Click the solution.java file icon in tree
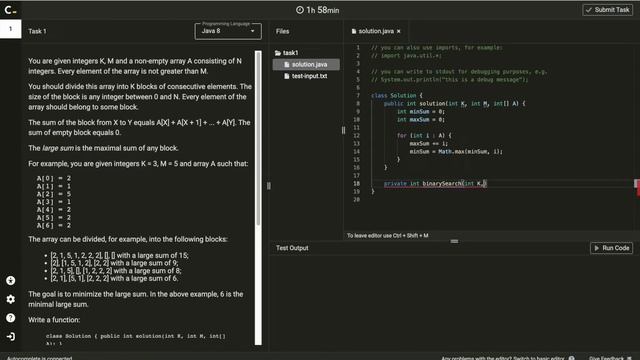The width and height of the screenshot is (640, 360). coord(287,64)
